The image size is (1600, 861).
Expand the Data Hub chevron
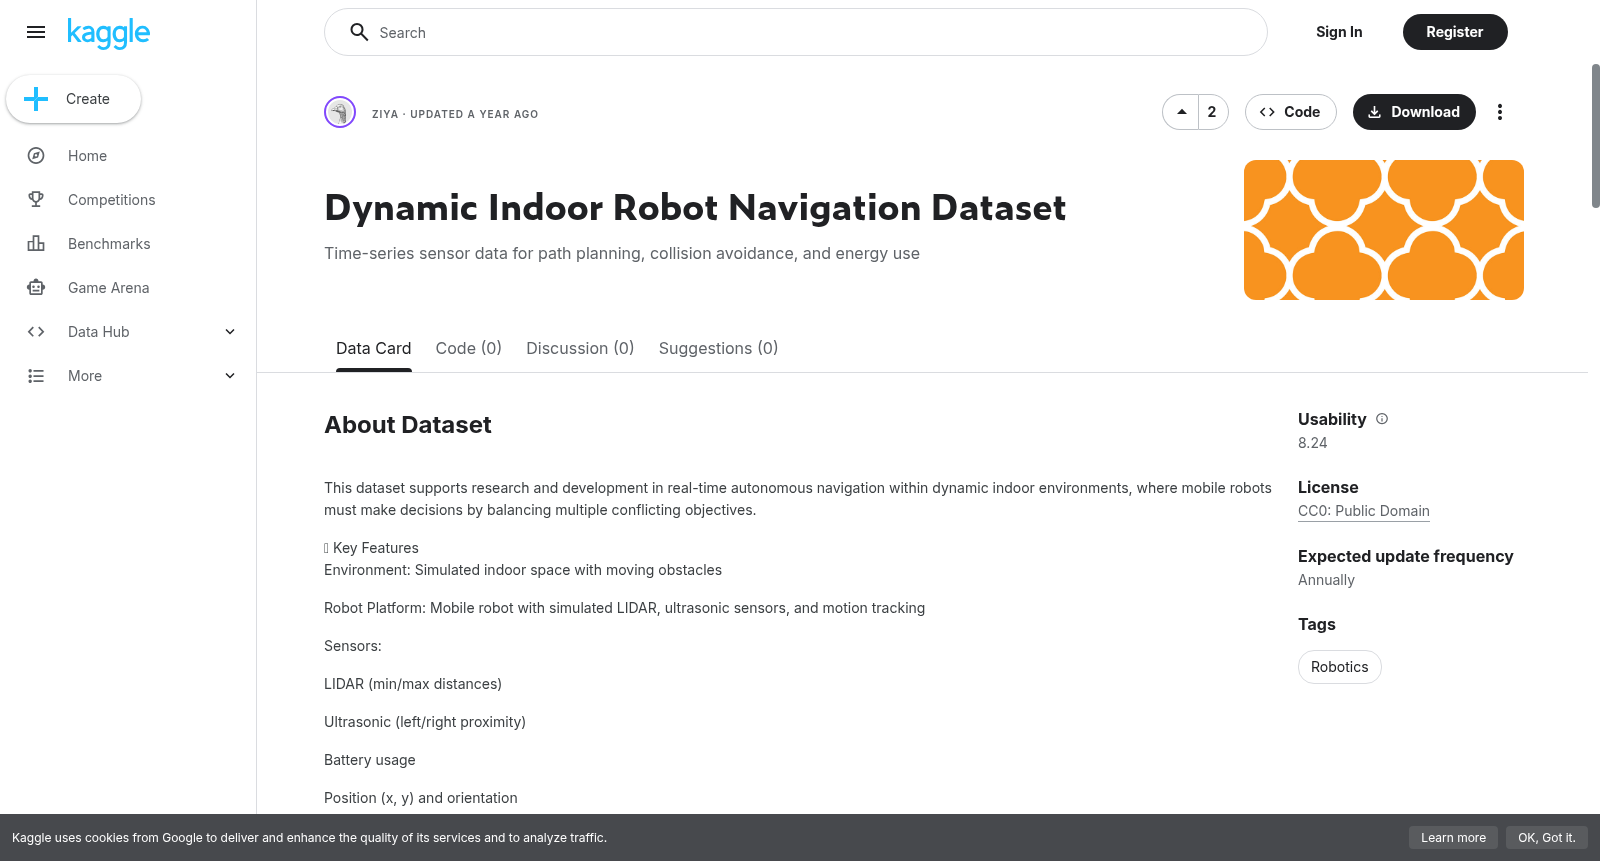[230, 332]
